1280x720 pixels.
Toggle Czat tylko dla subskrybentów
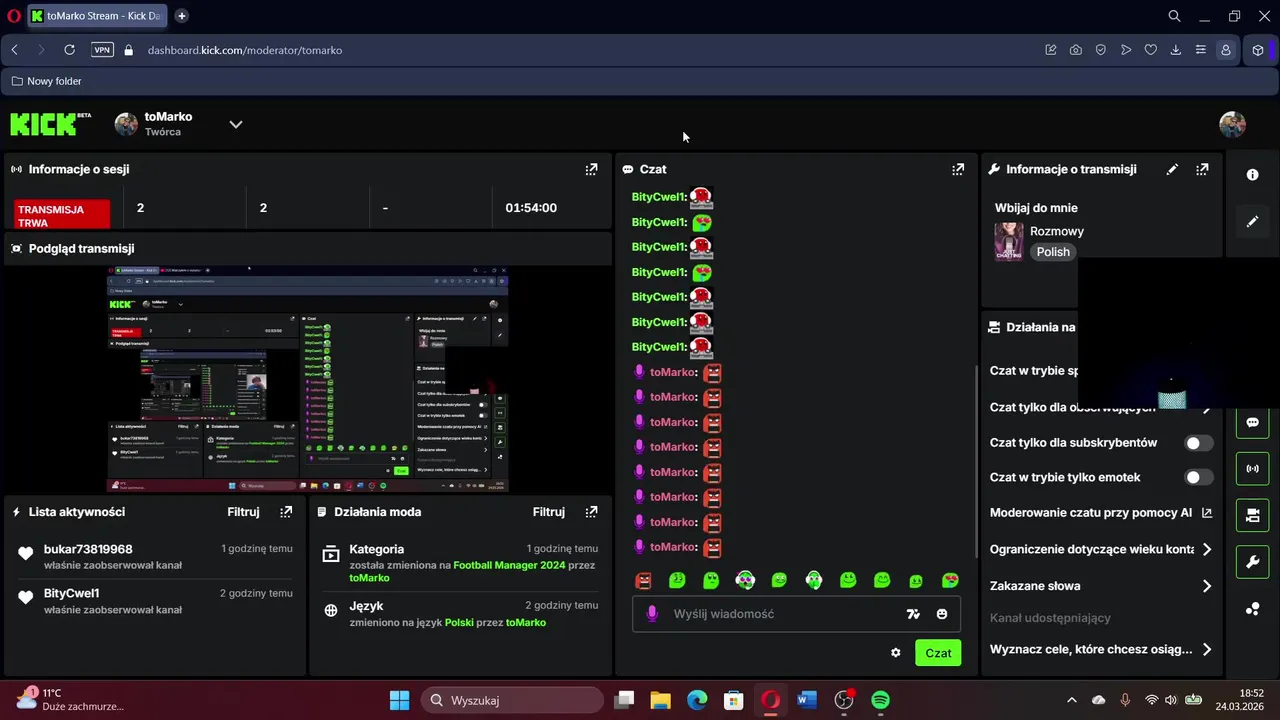point(1199,443)
